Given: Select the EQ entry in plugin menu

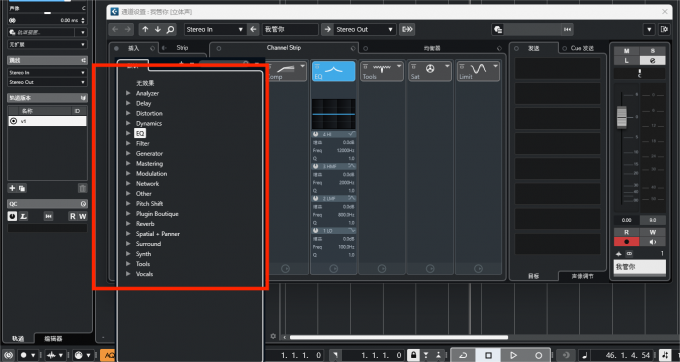Looking at the screenshot, I should click(x=140, y=134).
